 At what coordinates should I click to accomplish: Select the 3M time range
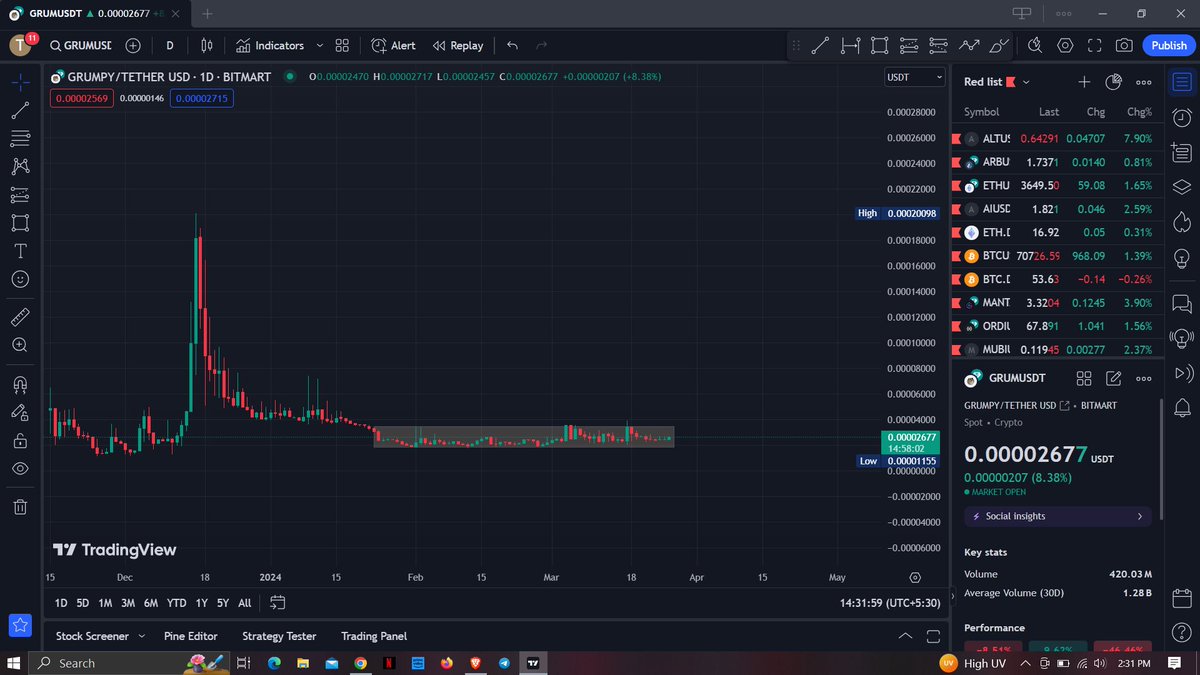[128, 603]
